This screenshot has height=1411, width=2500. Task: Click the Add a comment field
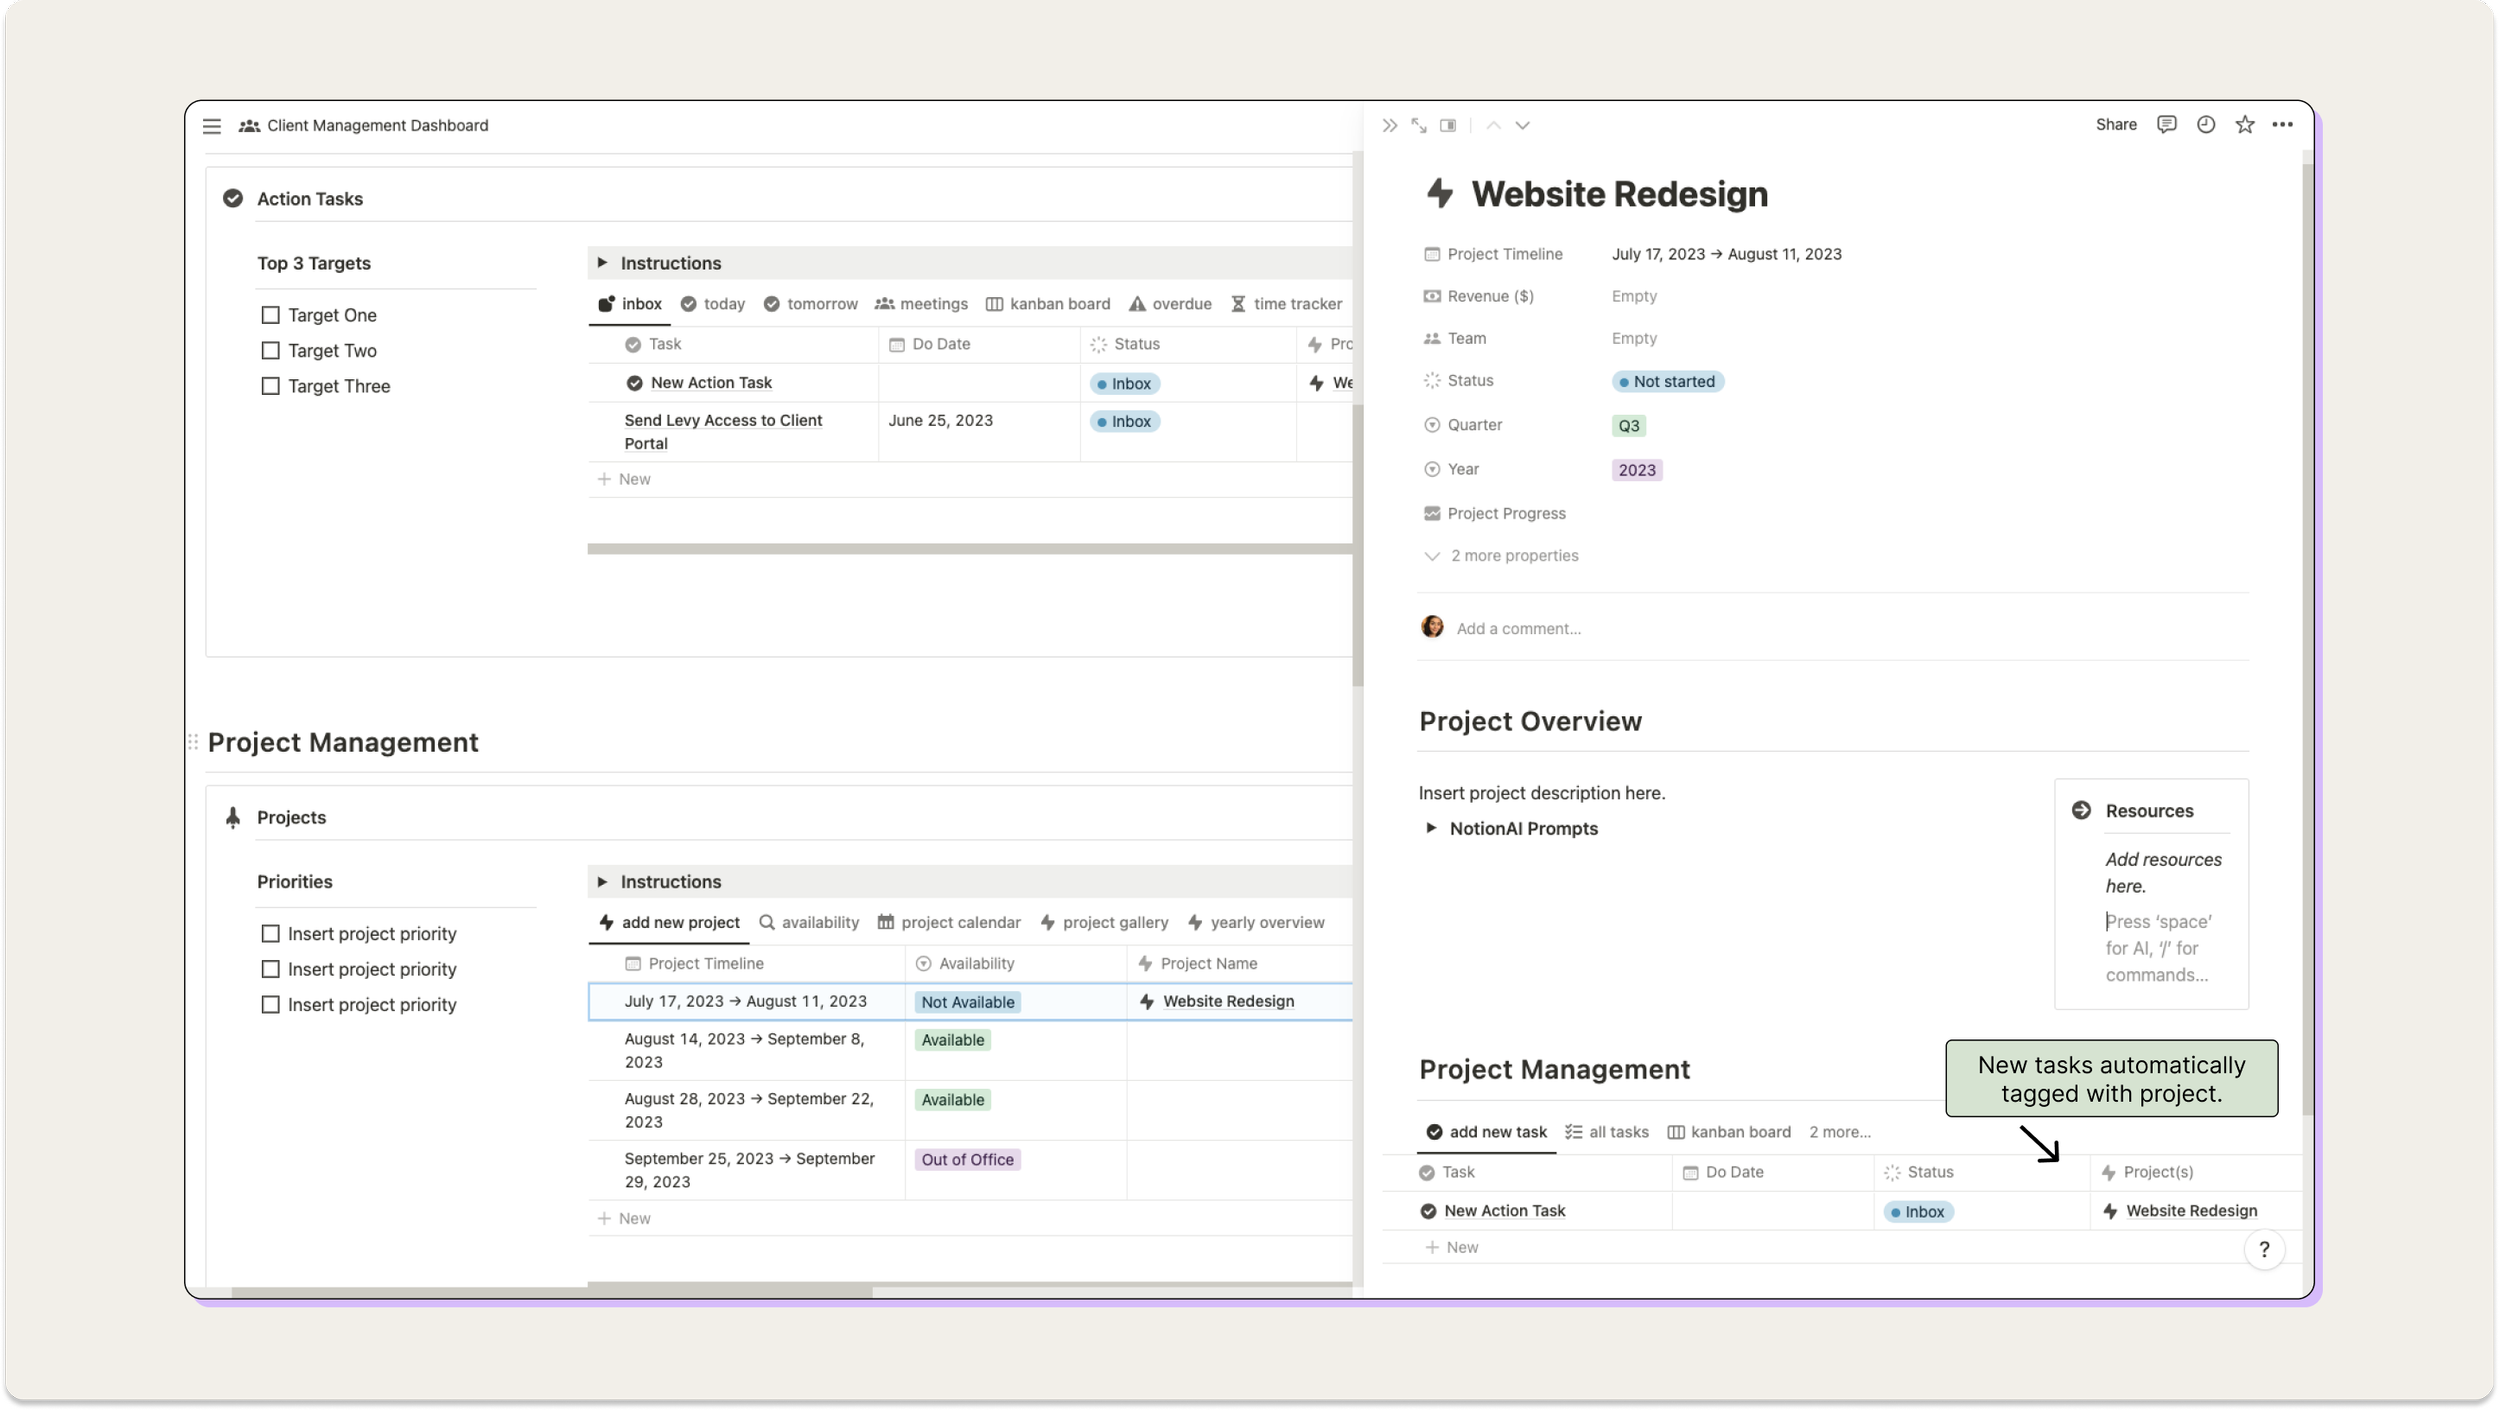[1518, 628]
